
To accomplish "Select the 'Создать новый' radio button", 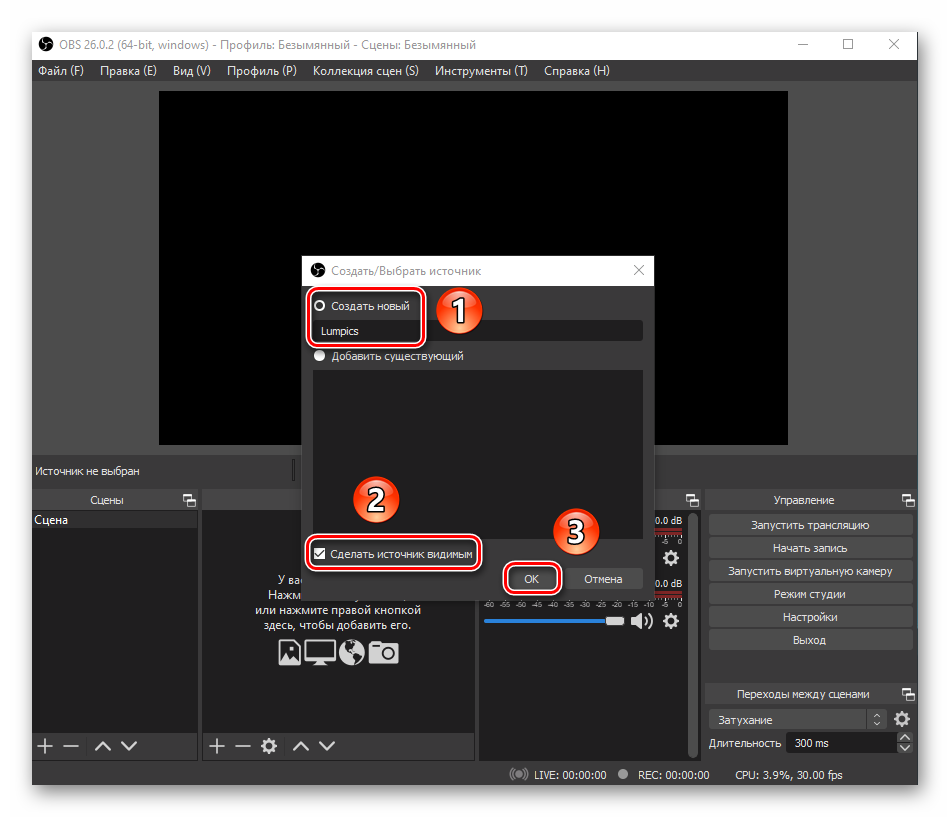I will click(320, 306).
